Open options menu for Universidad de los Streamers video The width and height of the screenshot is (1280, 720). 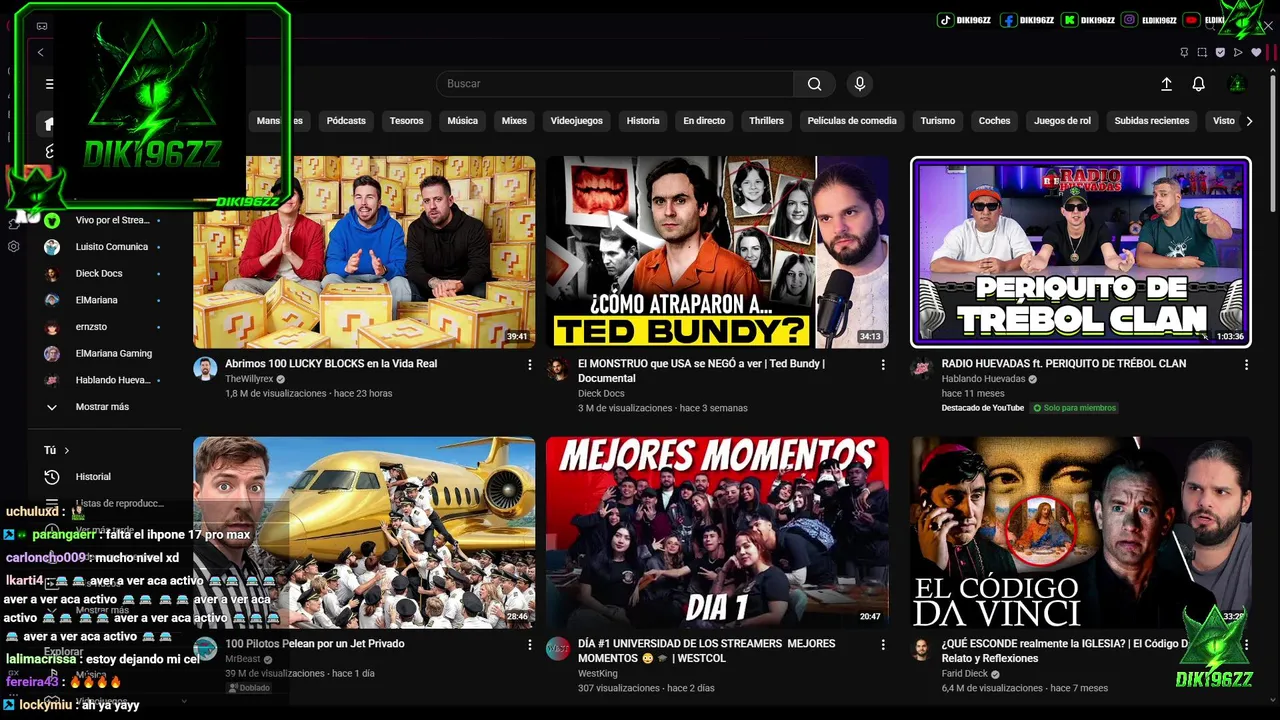(x=883, y=645)
